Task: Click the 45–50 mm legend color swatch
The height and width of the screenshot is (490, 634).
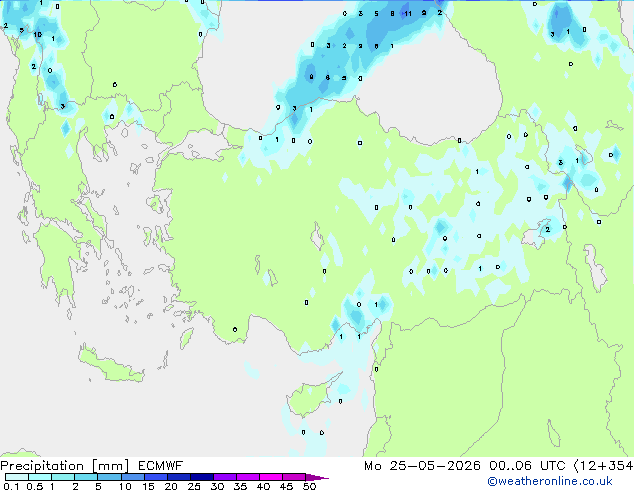Action: click(x=294, y=477)
